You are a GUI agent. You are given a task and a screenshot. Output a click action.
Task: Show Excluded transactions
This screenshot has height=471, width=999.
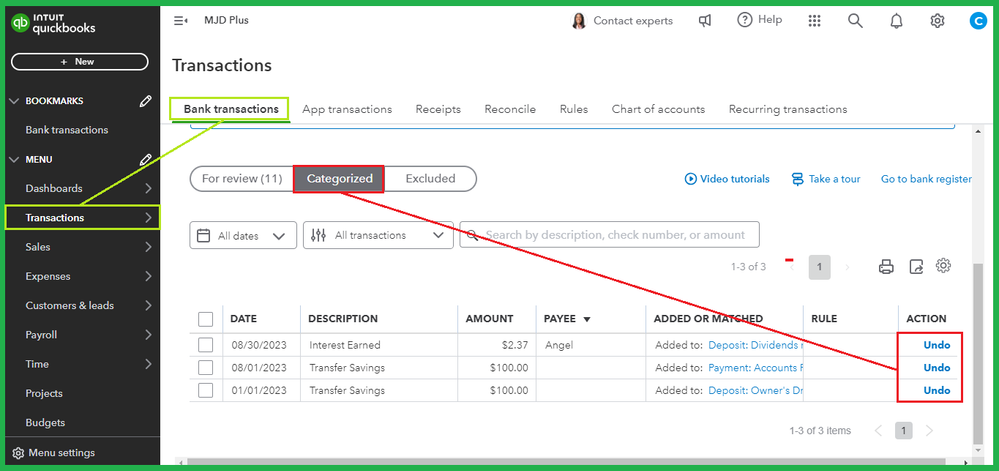pos(430,179)
